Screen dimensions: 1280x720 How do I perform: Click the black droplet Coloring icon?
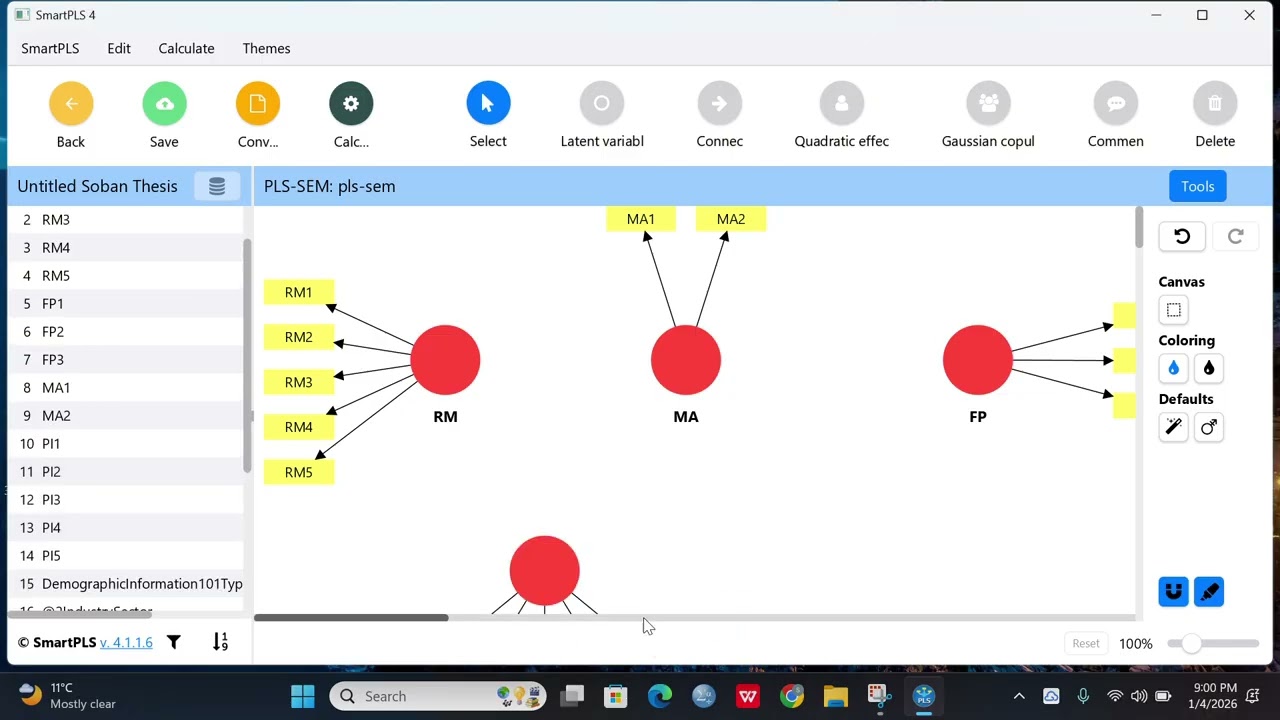point(1209,368)
